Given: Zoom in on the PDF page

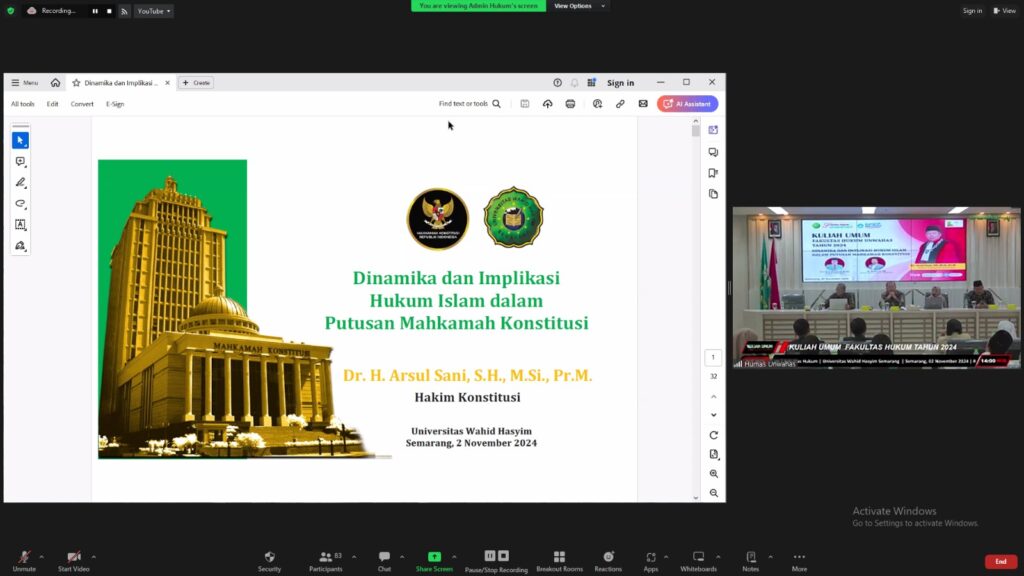Looking at the screenshot, I should 713,474.
